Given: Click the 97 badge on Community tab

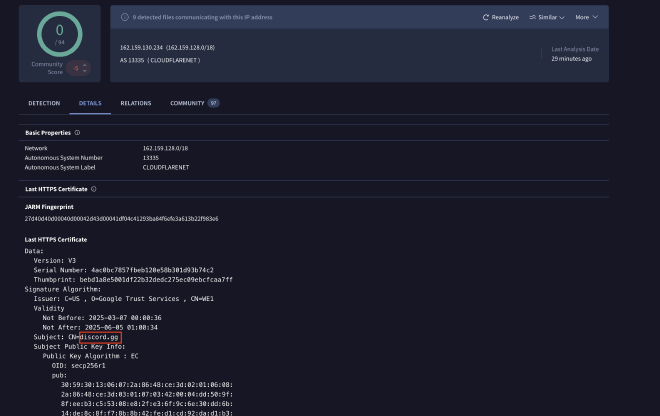Looking at the screenshot, I should point(213,103).
